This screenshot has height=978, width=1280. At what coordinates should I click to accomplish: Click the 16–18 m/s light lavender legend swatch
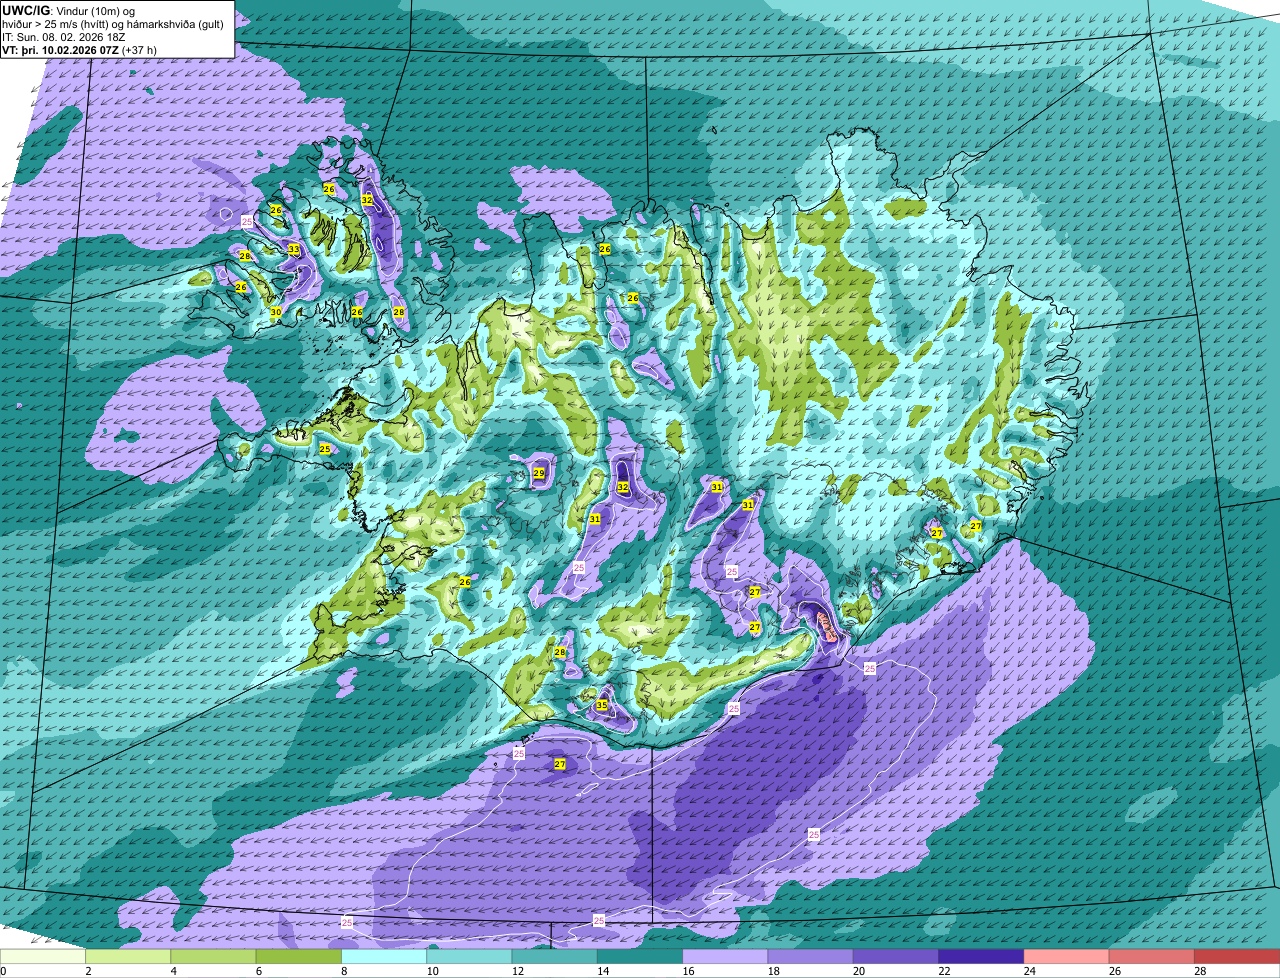coord(725,957)
